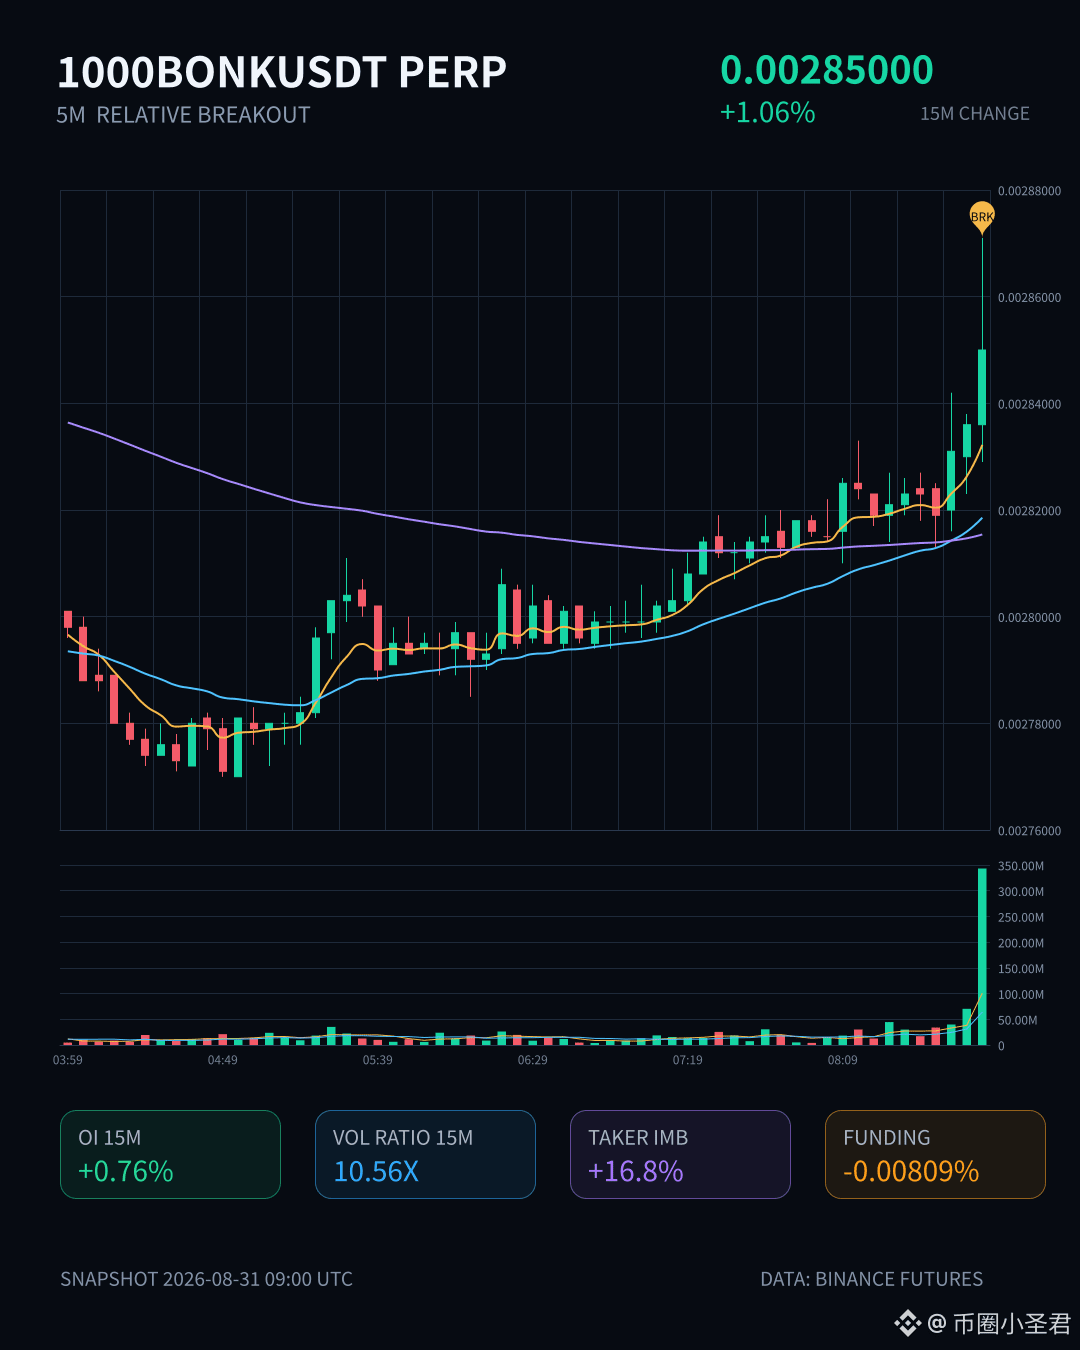1080x1350 pixels.
Task: Click the 07:19 time axis label
Action: pos(688,1060)
